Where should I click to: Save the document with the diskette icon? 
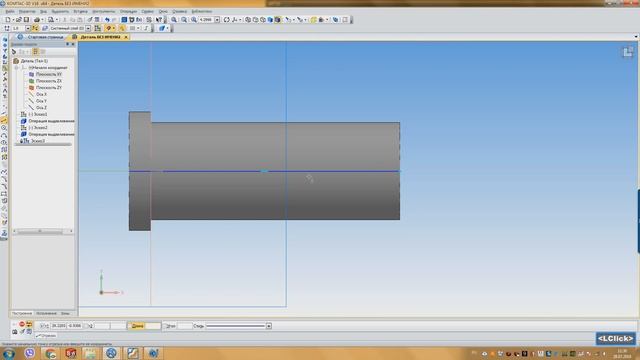tap(27, 20)
